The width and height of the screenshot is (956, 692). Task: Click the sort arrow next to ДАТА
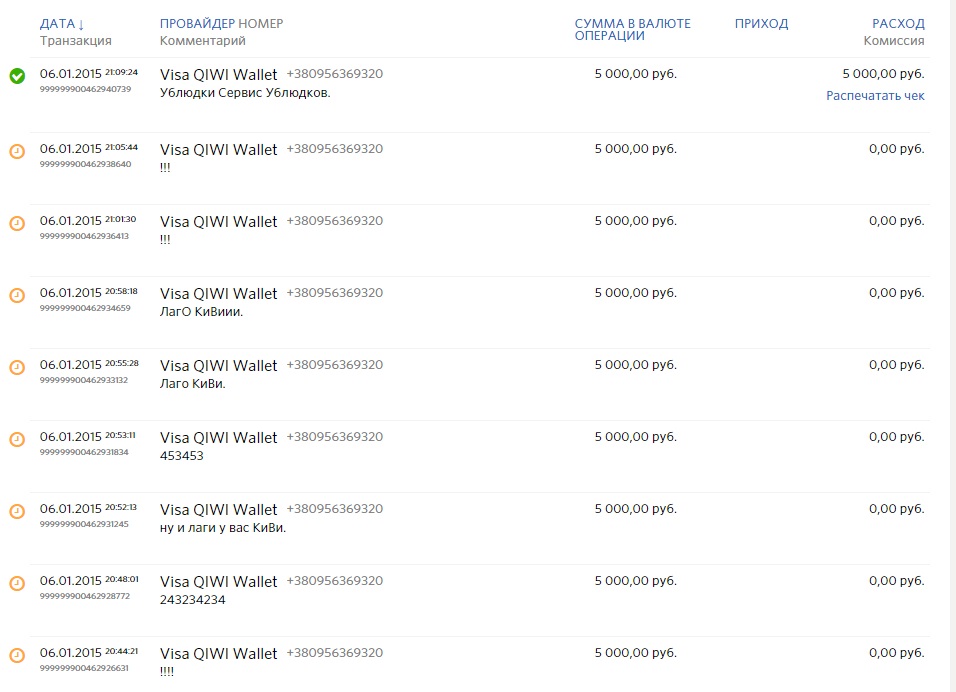pos(81,25)
